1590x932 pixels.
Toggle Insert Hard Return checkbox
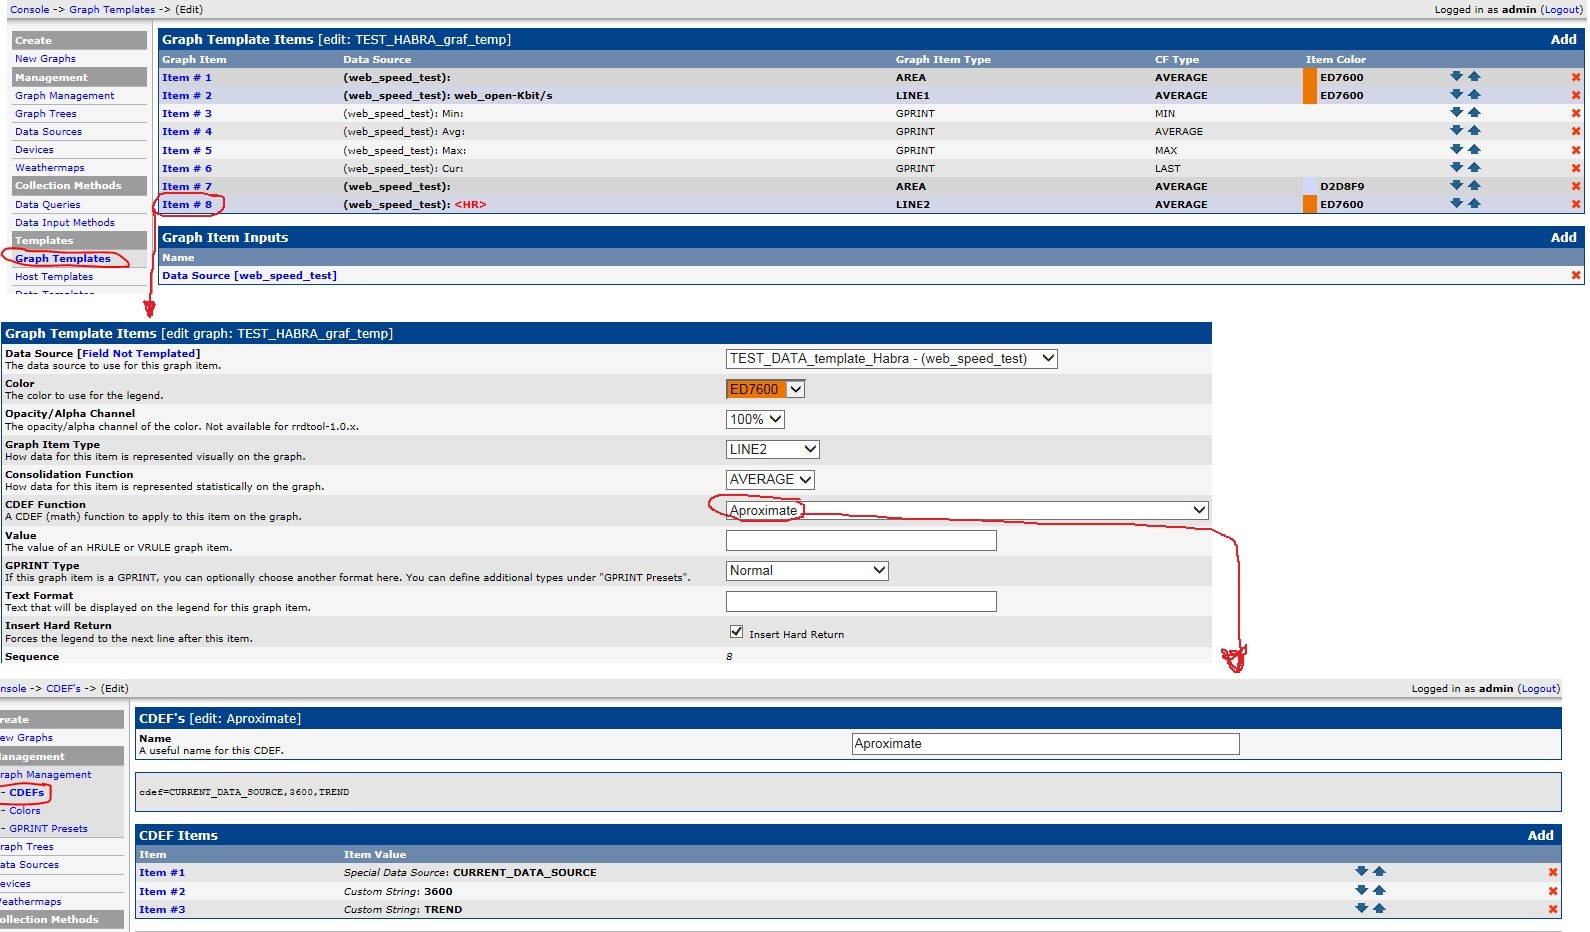736,632
